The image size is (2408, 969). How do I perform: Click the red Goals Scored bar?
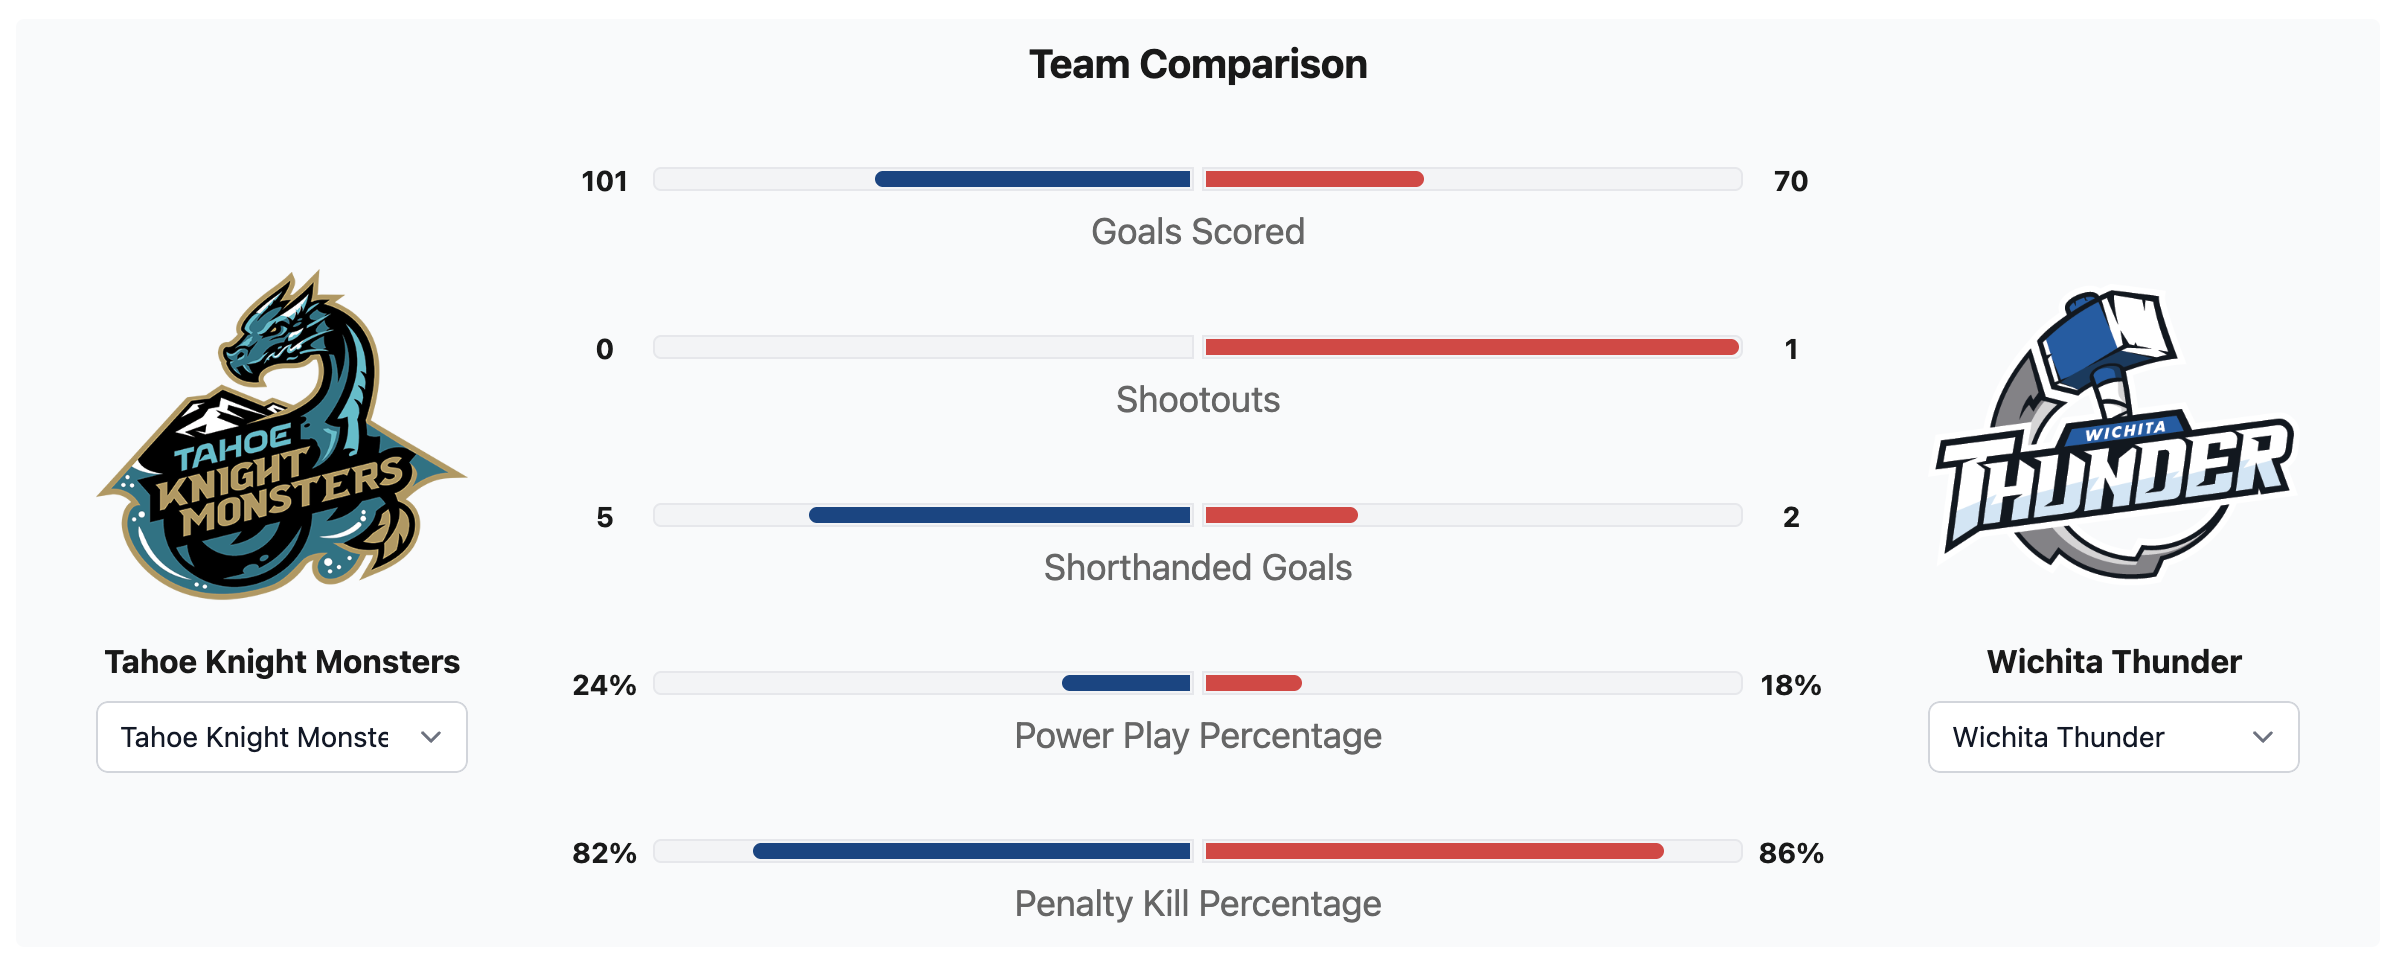click(x=1314, y=180)
